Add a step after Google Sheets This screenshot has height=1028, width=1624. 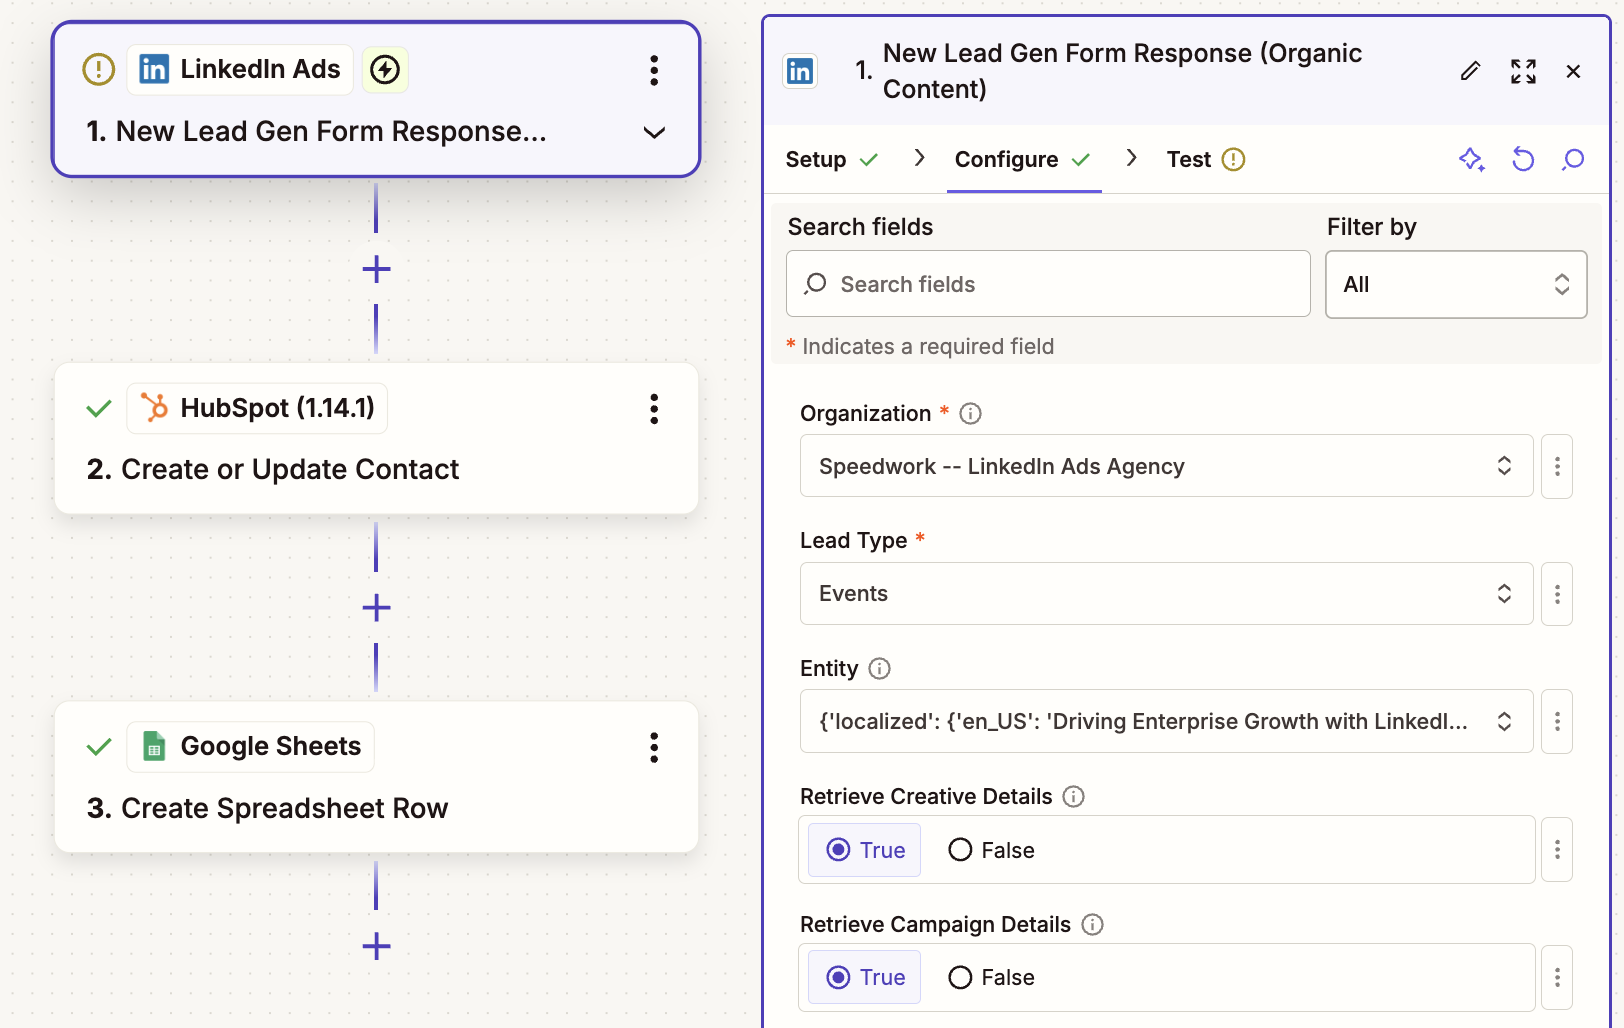click(x=376, y=946)
